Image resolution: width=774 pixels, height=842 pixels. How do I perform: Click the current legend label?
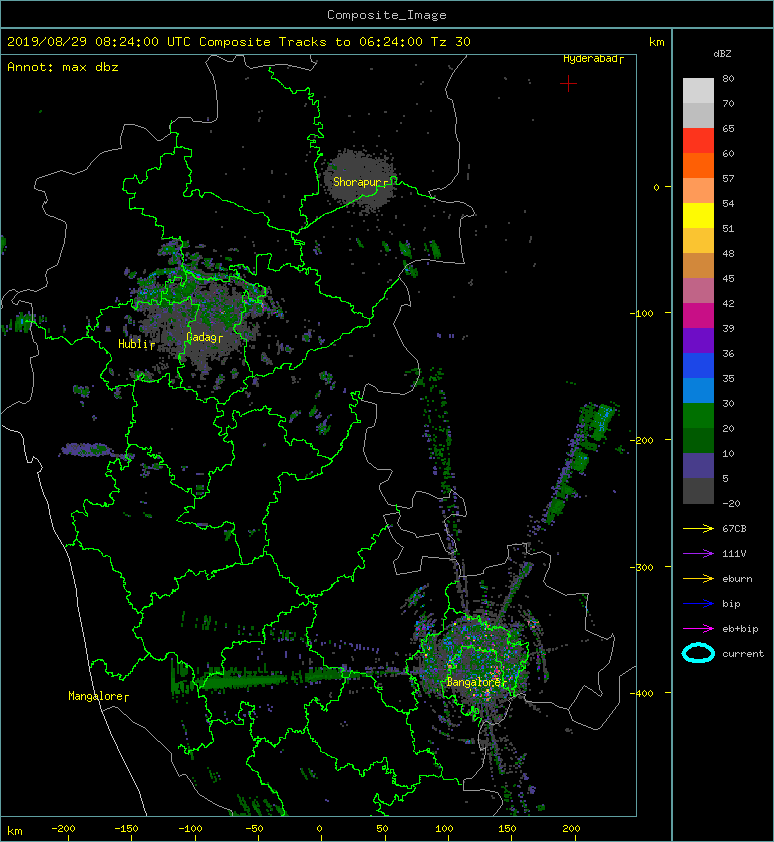(743, 654)
